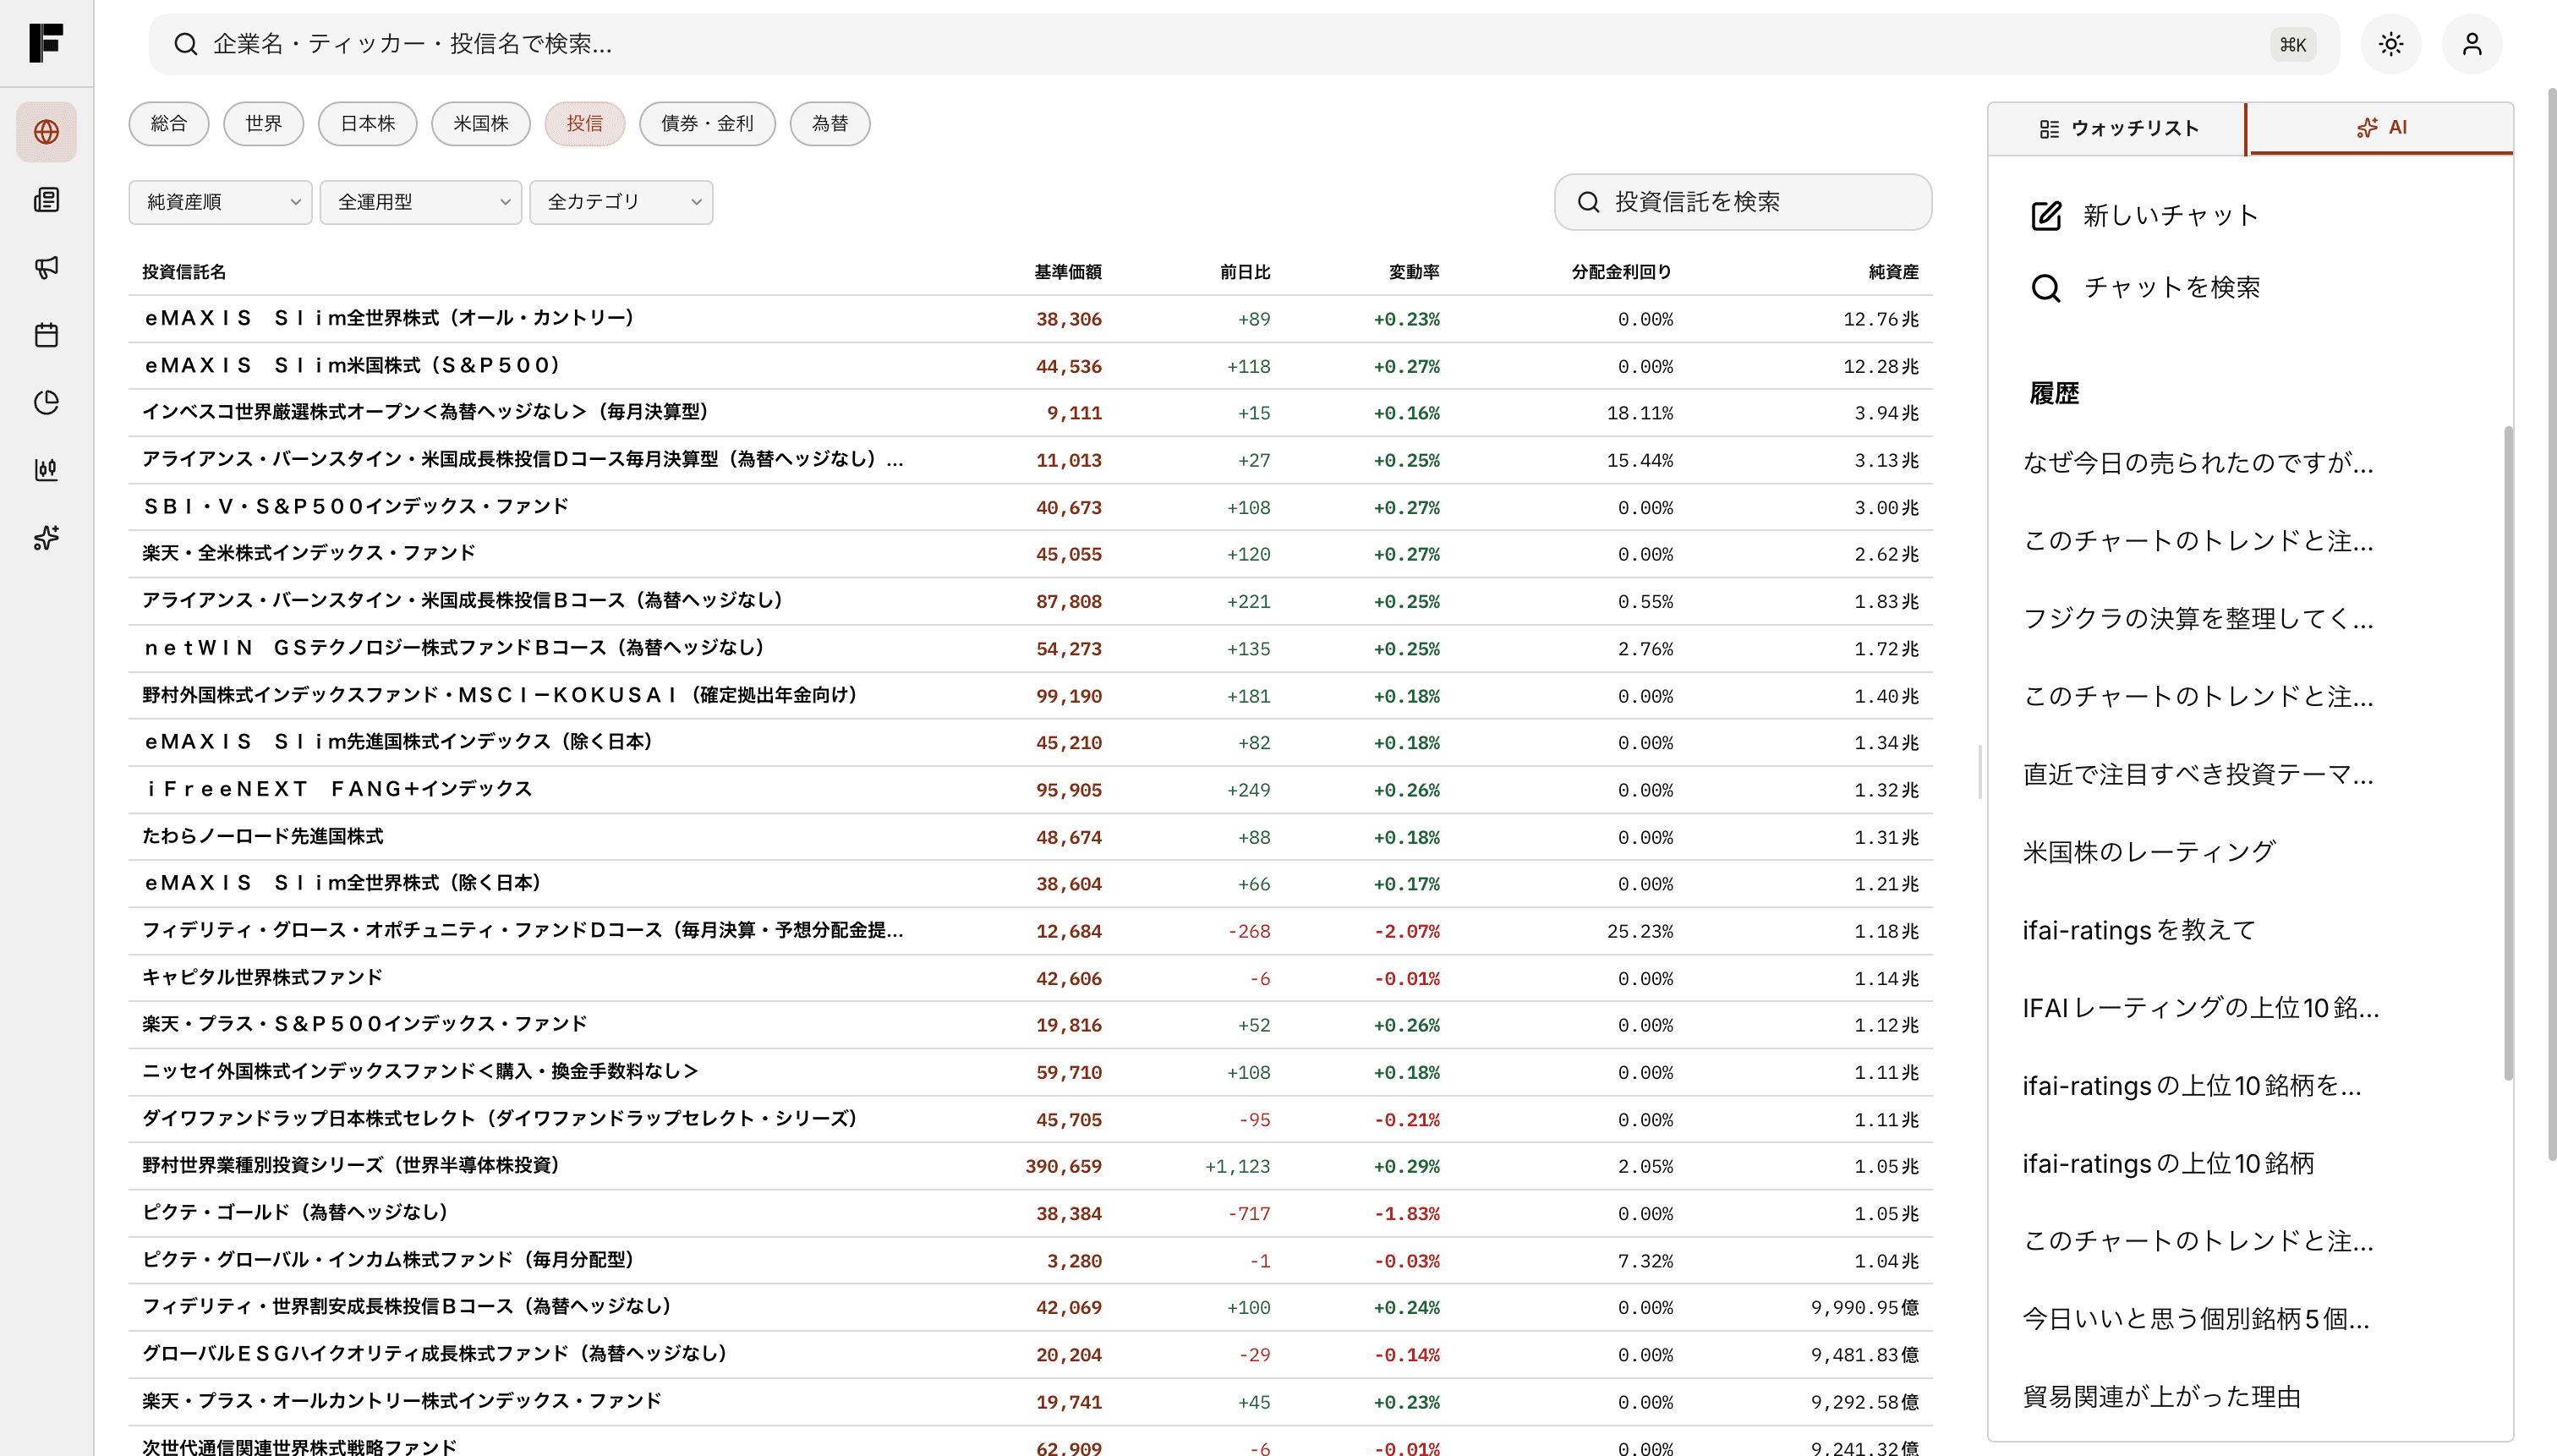Screen dimensions: 2557x1456
Task: Sort by 変動率 column header
Action: 1413,272
